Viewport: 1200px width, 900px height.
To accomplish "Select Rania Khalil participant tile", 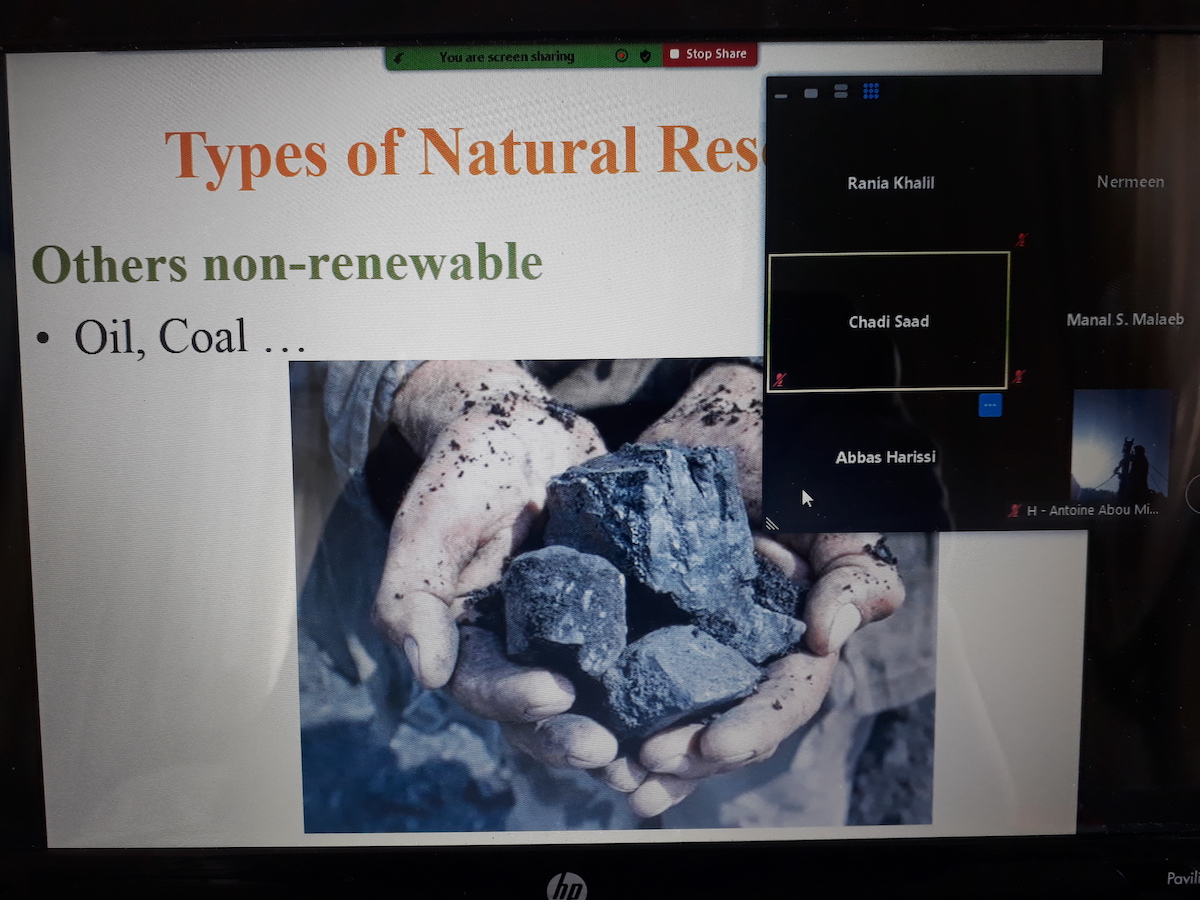I will click(x=890, y=182).
